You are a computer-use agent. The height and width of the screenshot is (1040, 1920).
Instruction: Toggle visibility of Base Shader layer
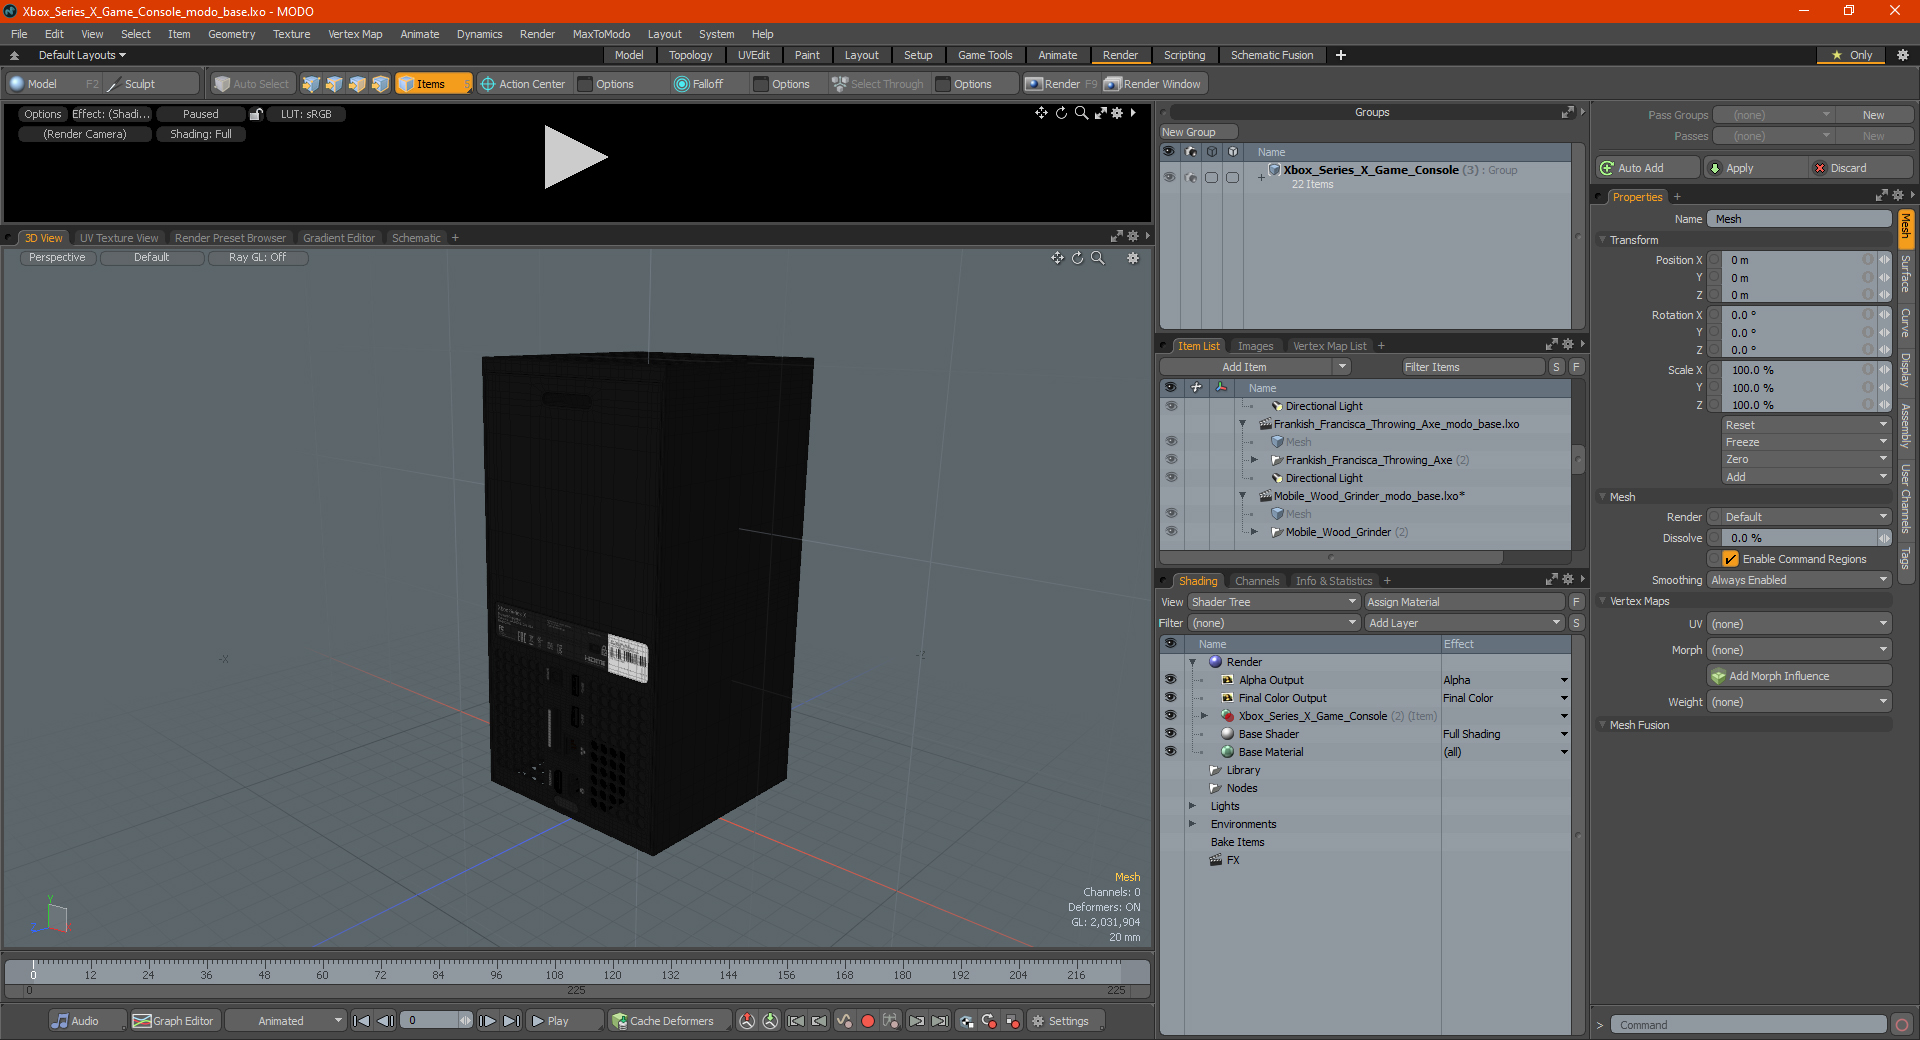pos(1170,734)
